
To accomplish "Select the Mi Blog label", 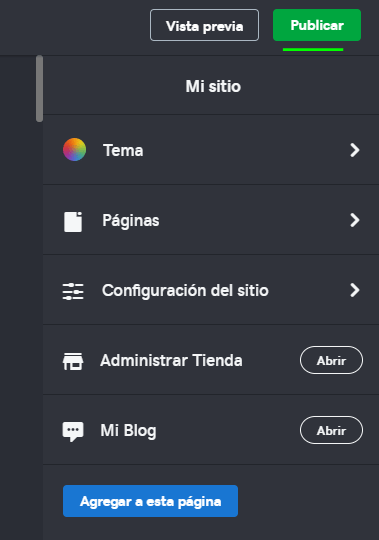I will click(x=128, y=431).
